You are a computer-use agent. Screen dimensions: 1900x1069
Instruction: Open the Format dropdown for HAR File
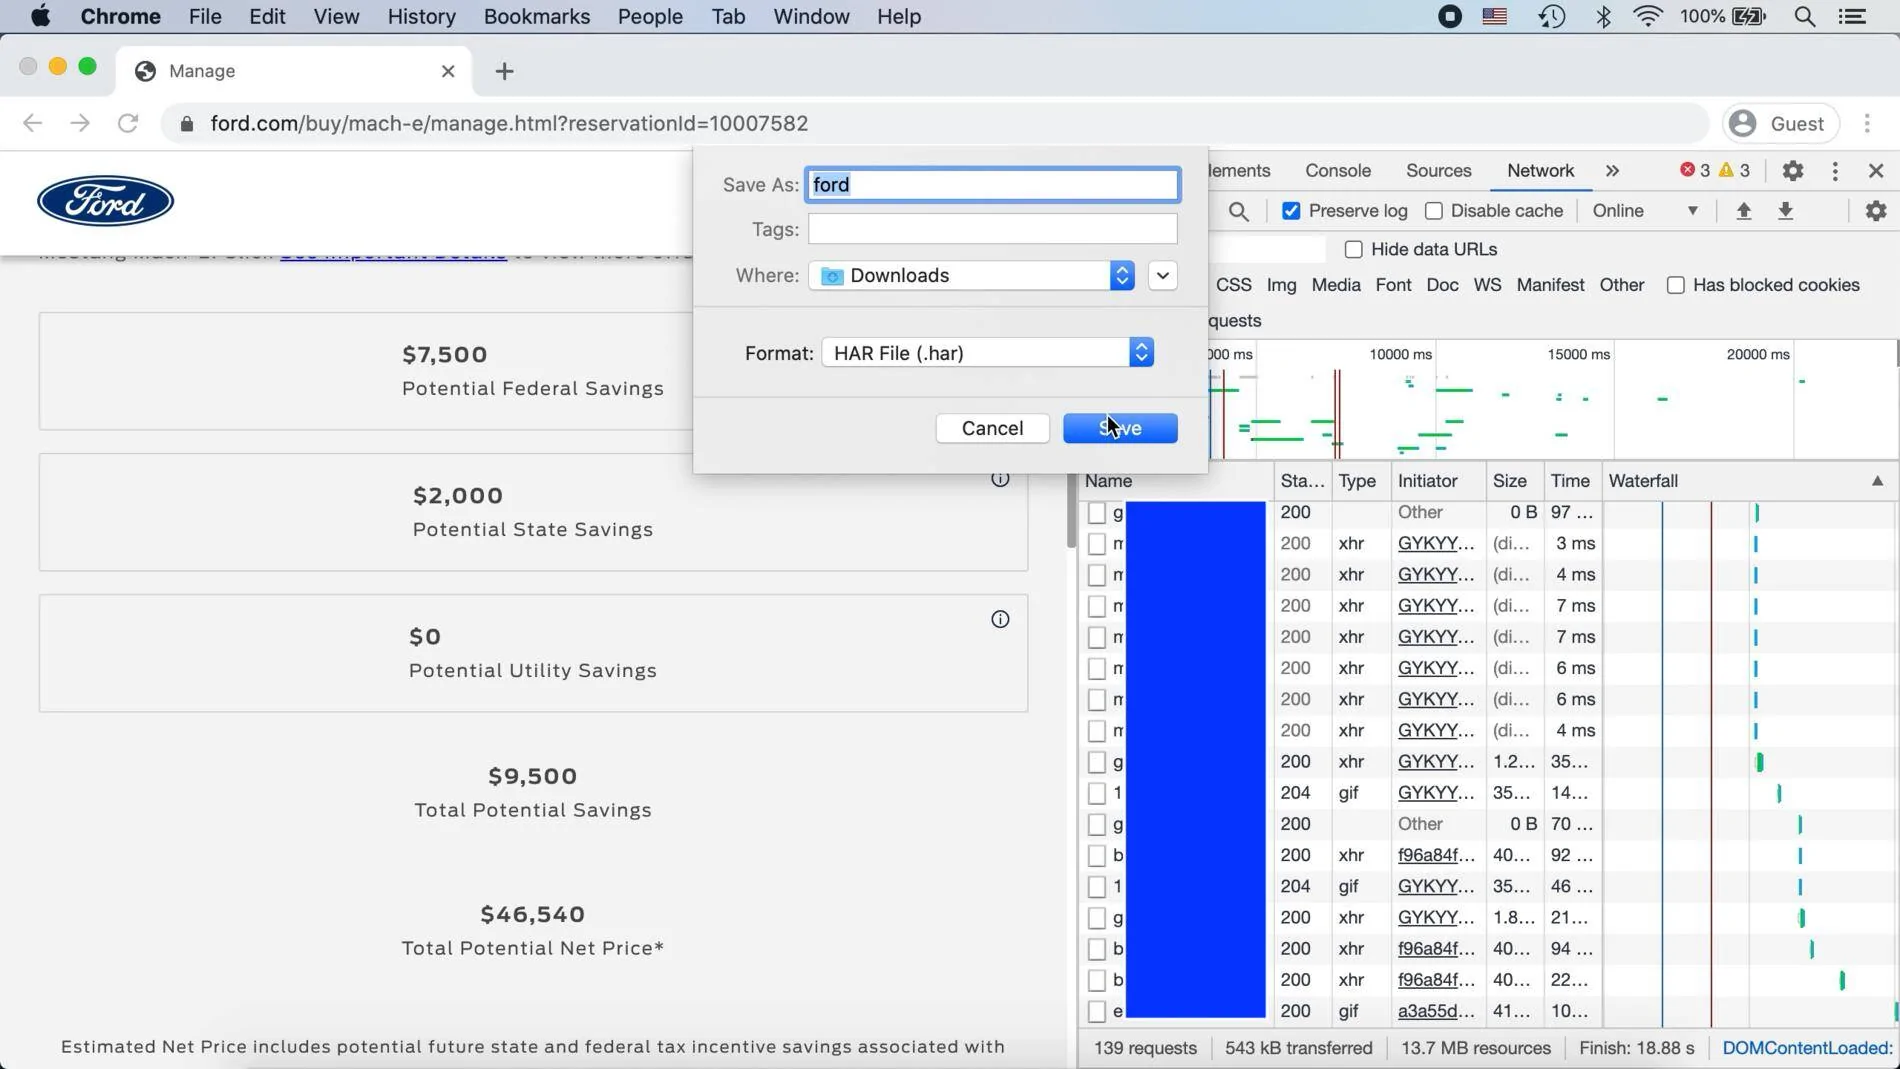(988, 353)
